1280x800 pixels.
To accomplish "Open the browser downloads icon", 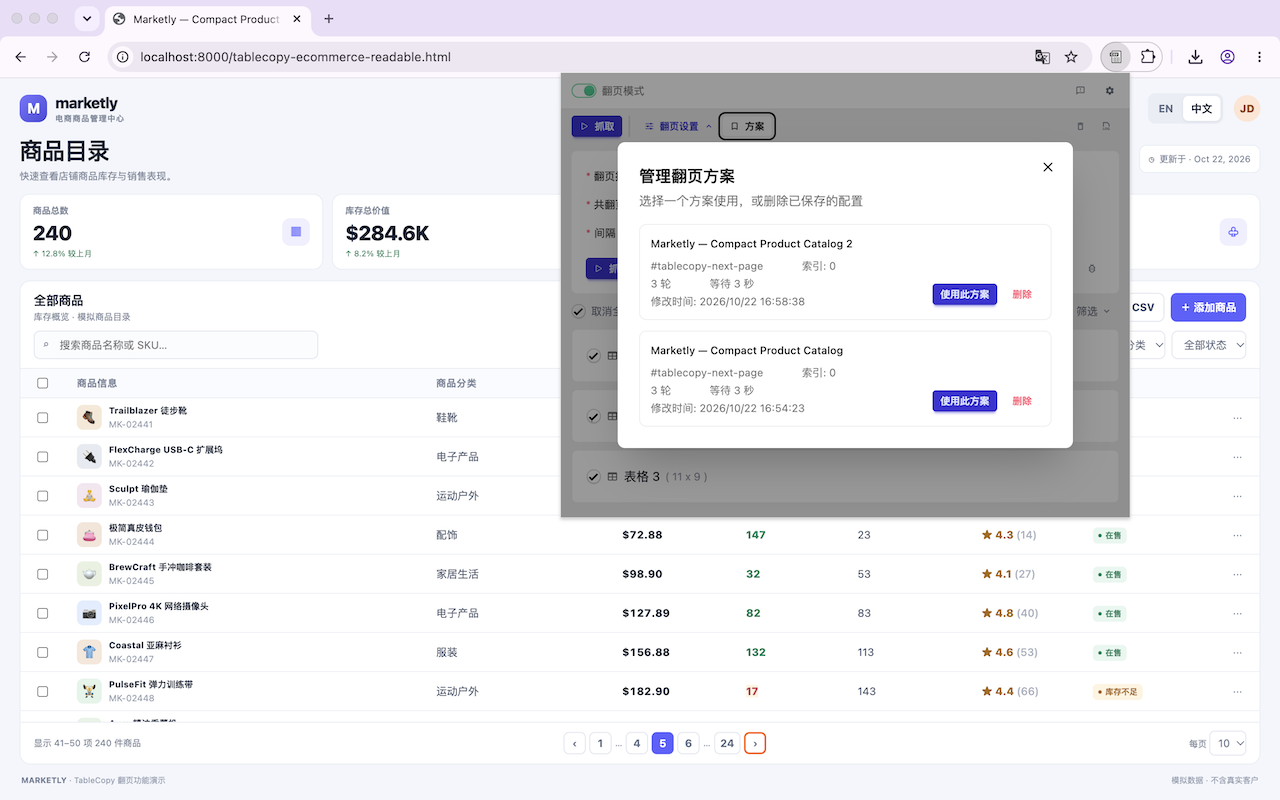I will (1195, 57).
